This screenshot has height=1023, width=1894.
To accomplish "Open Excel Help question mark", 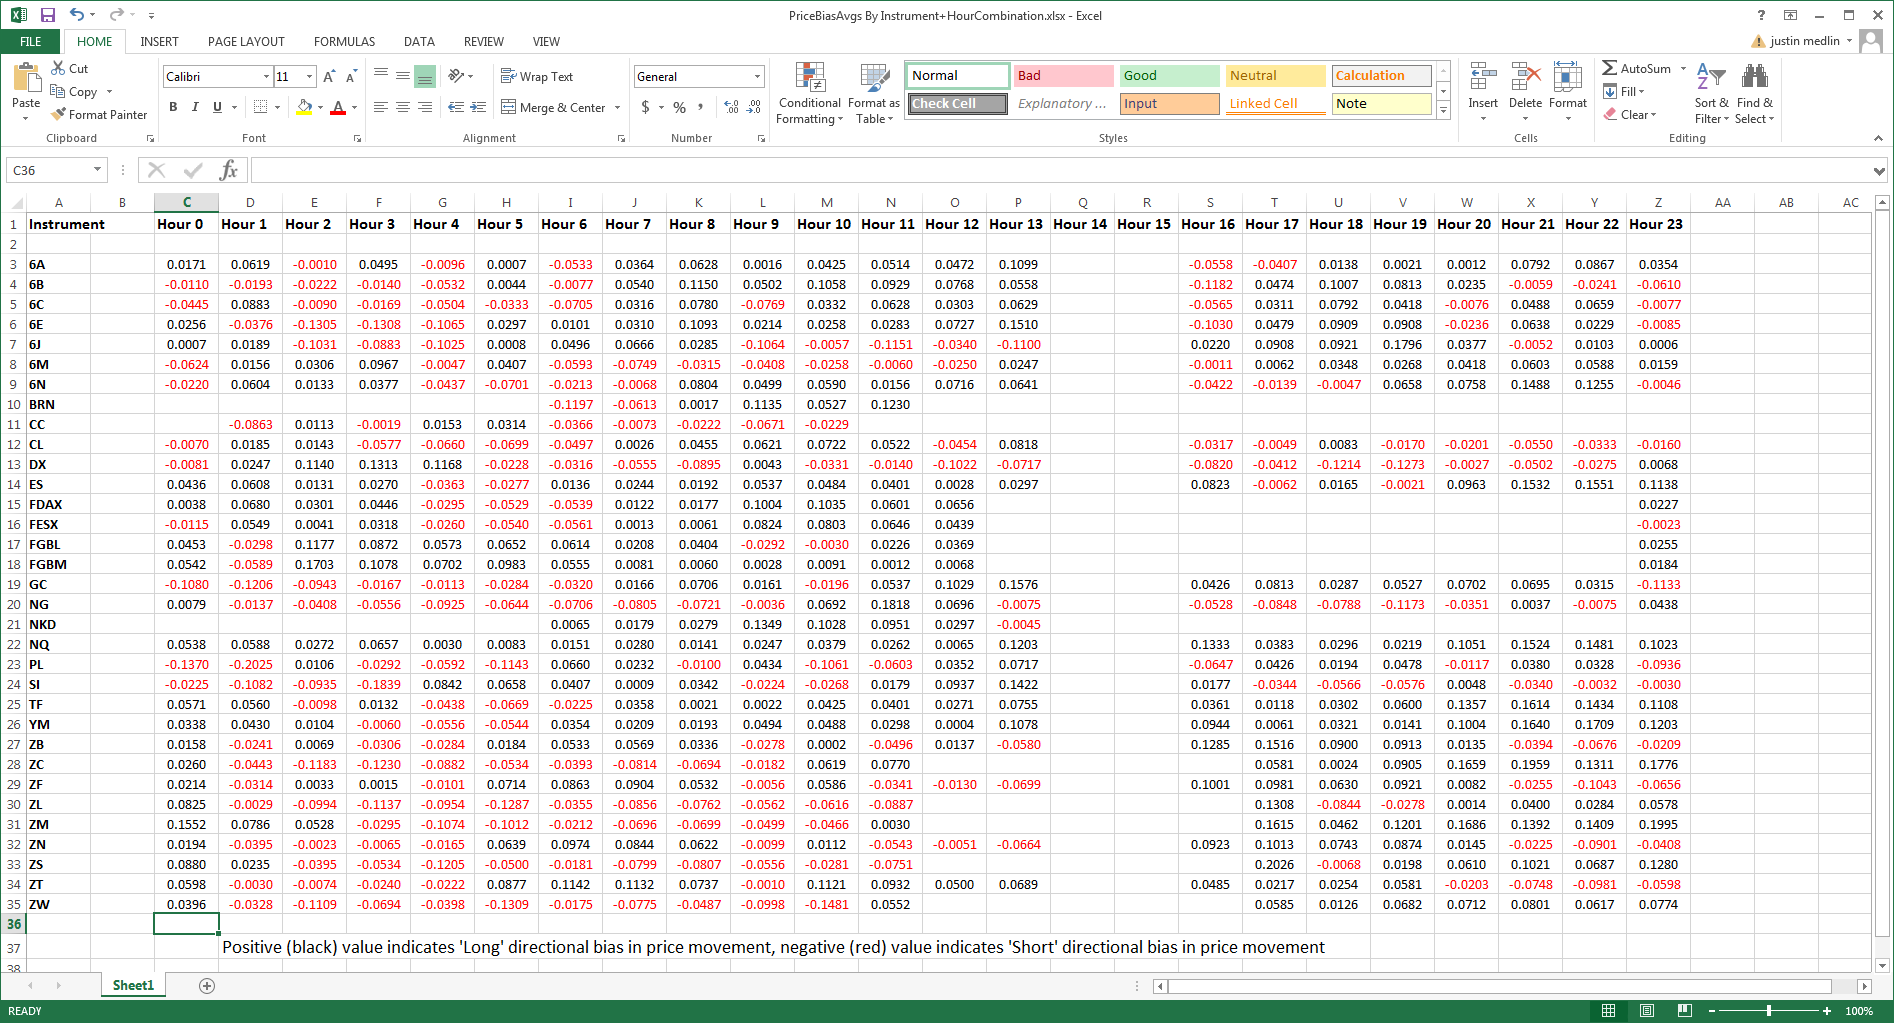I will click(x=1761, y=15).
